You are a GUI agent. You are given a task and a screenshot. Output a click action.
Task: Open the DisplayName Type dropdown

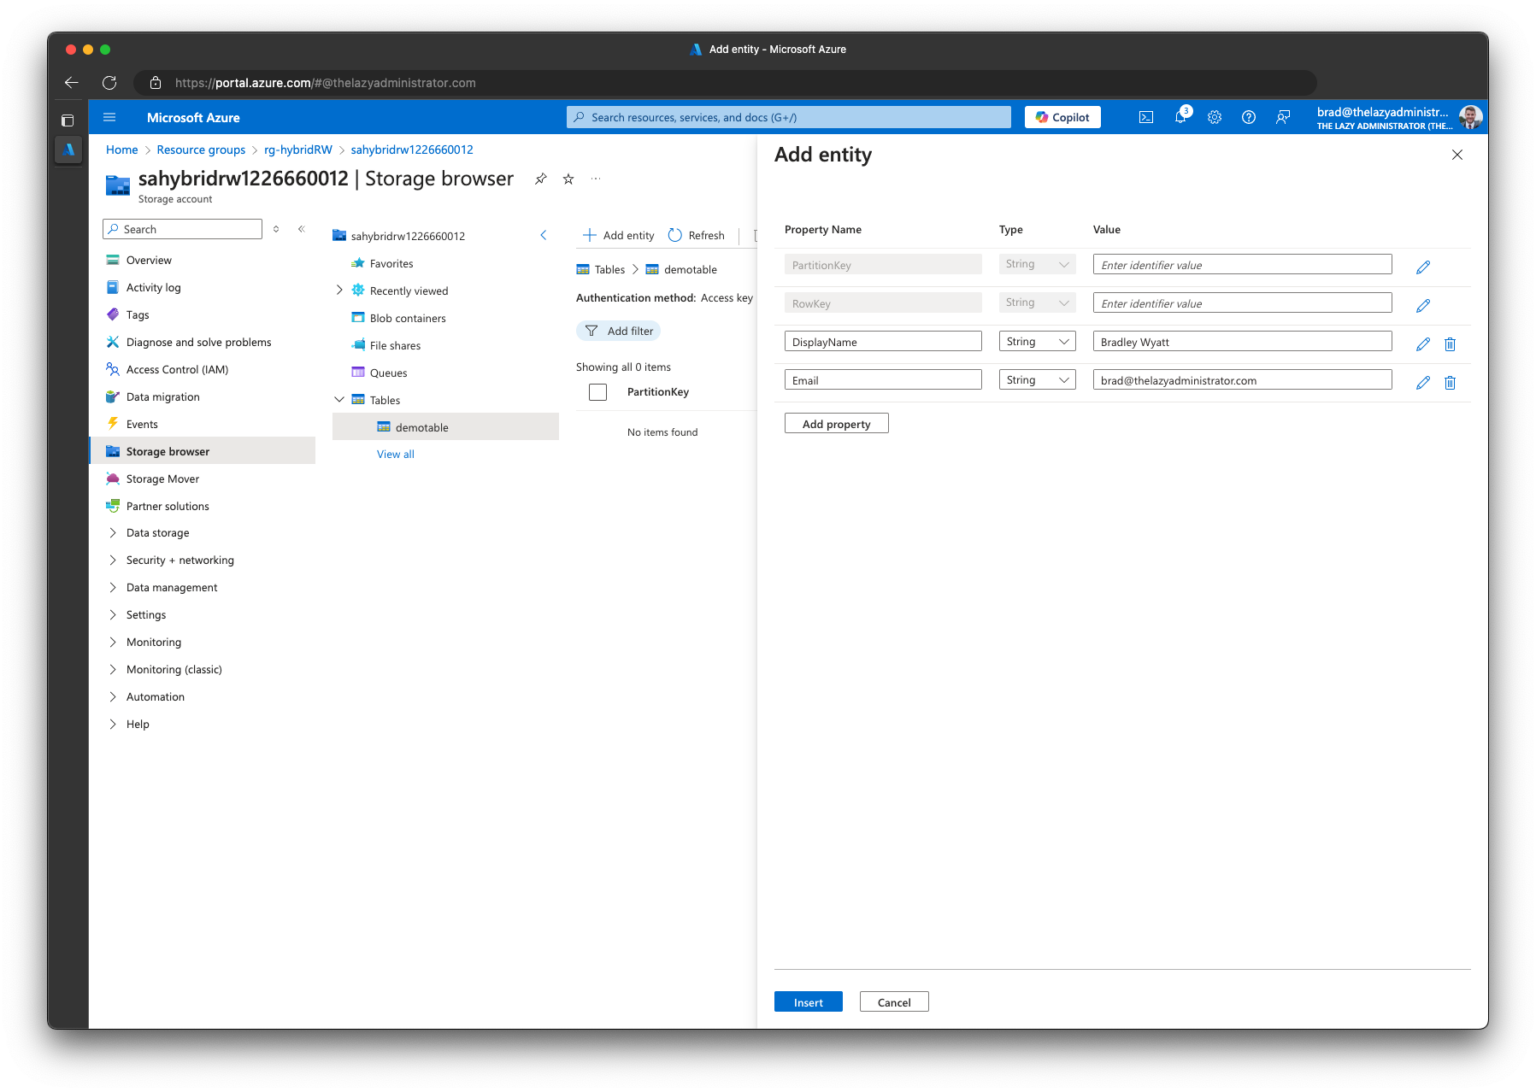coord(1037,341)
